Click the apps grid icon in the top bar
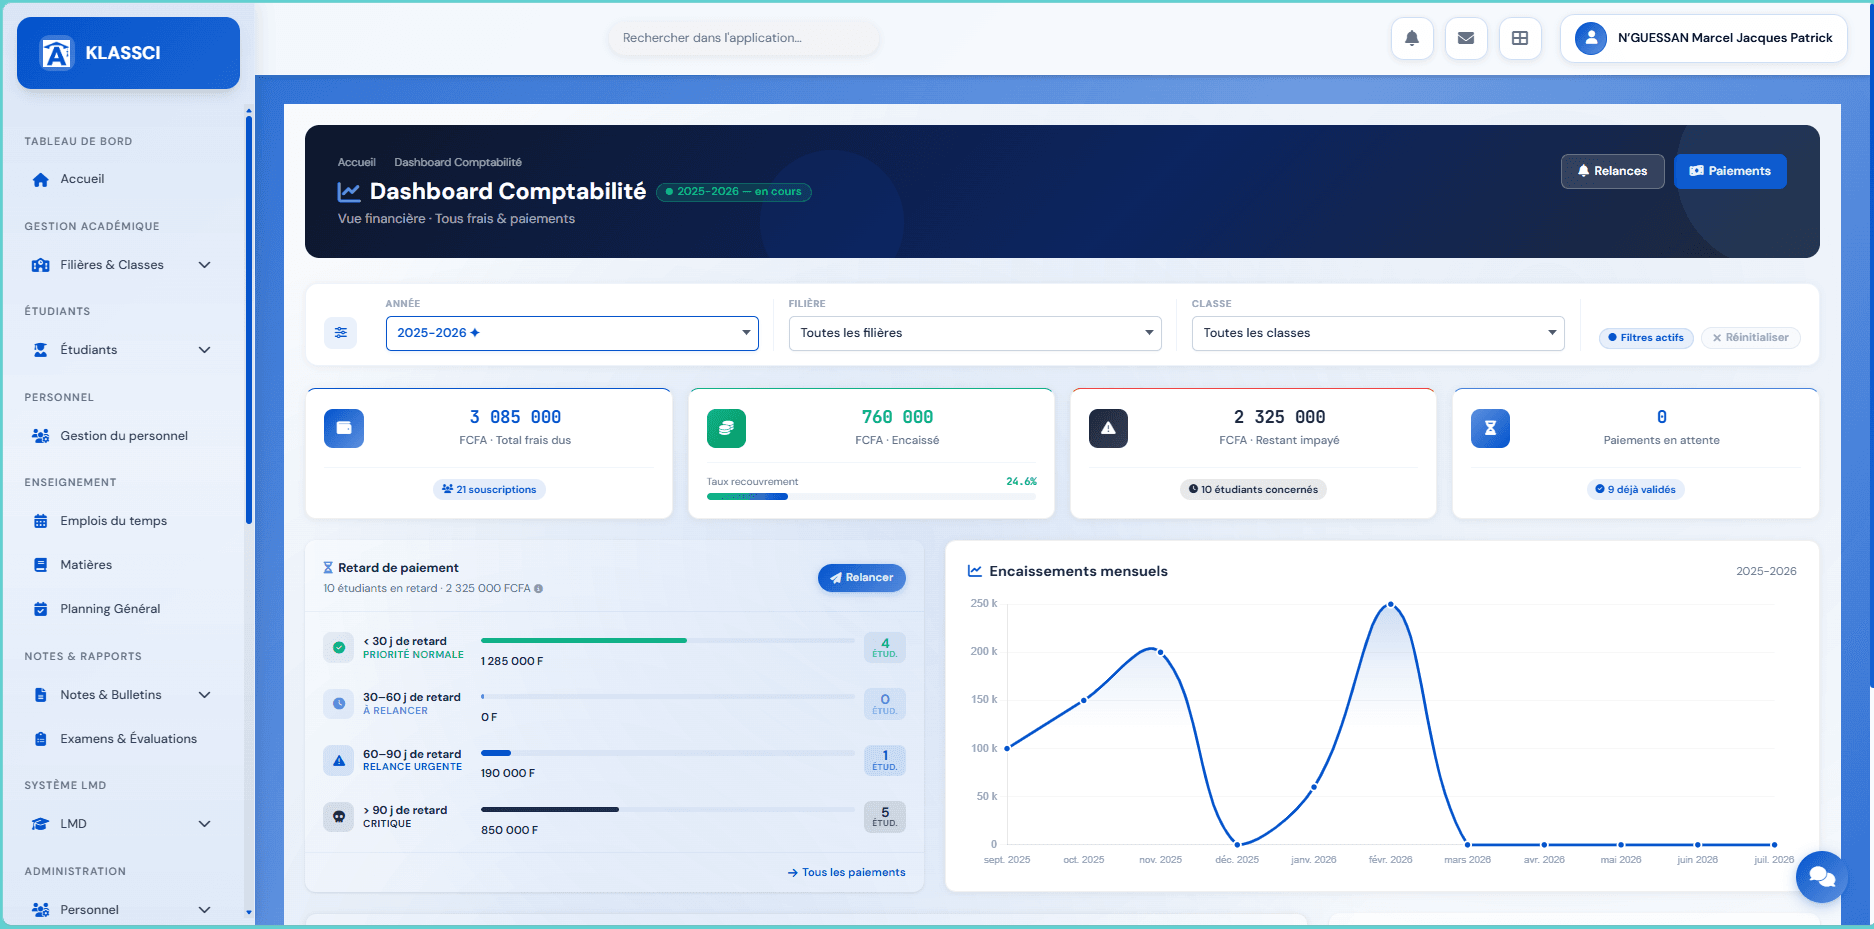The height and width of the screenshot is (929, 1874). [1520, 38]
